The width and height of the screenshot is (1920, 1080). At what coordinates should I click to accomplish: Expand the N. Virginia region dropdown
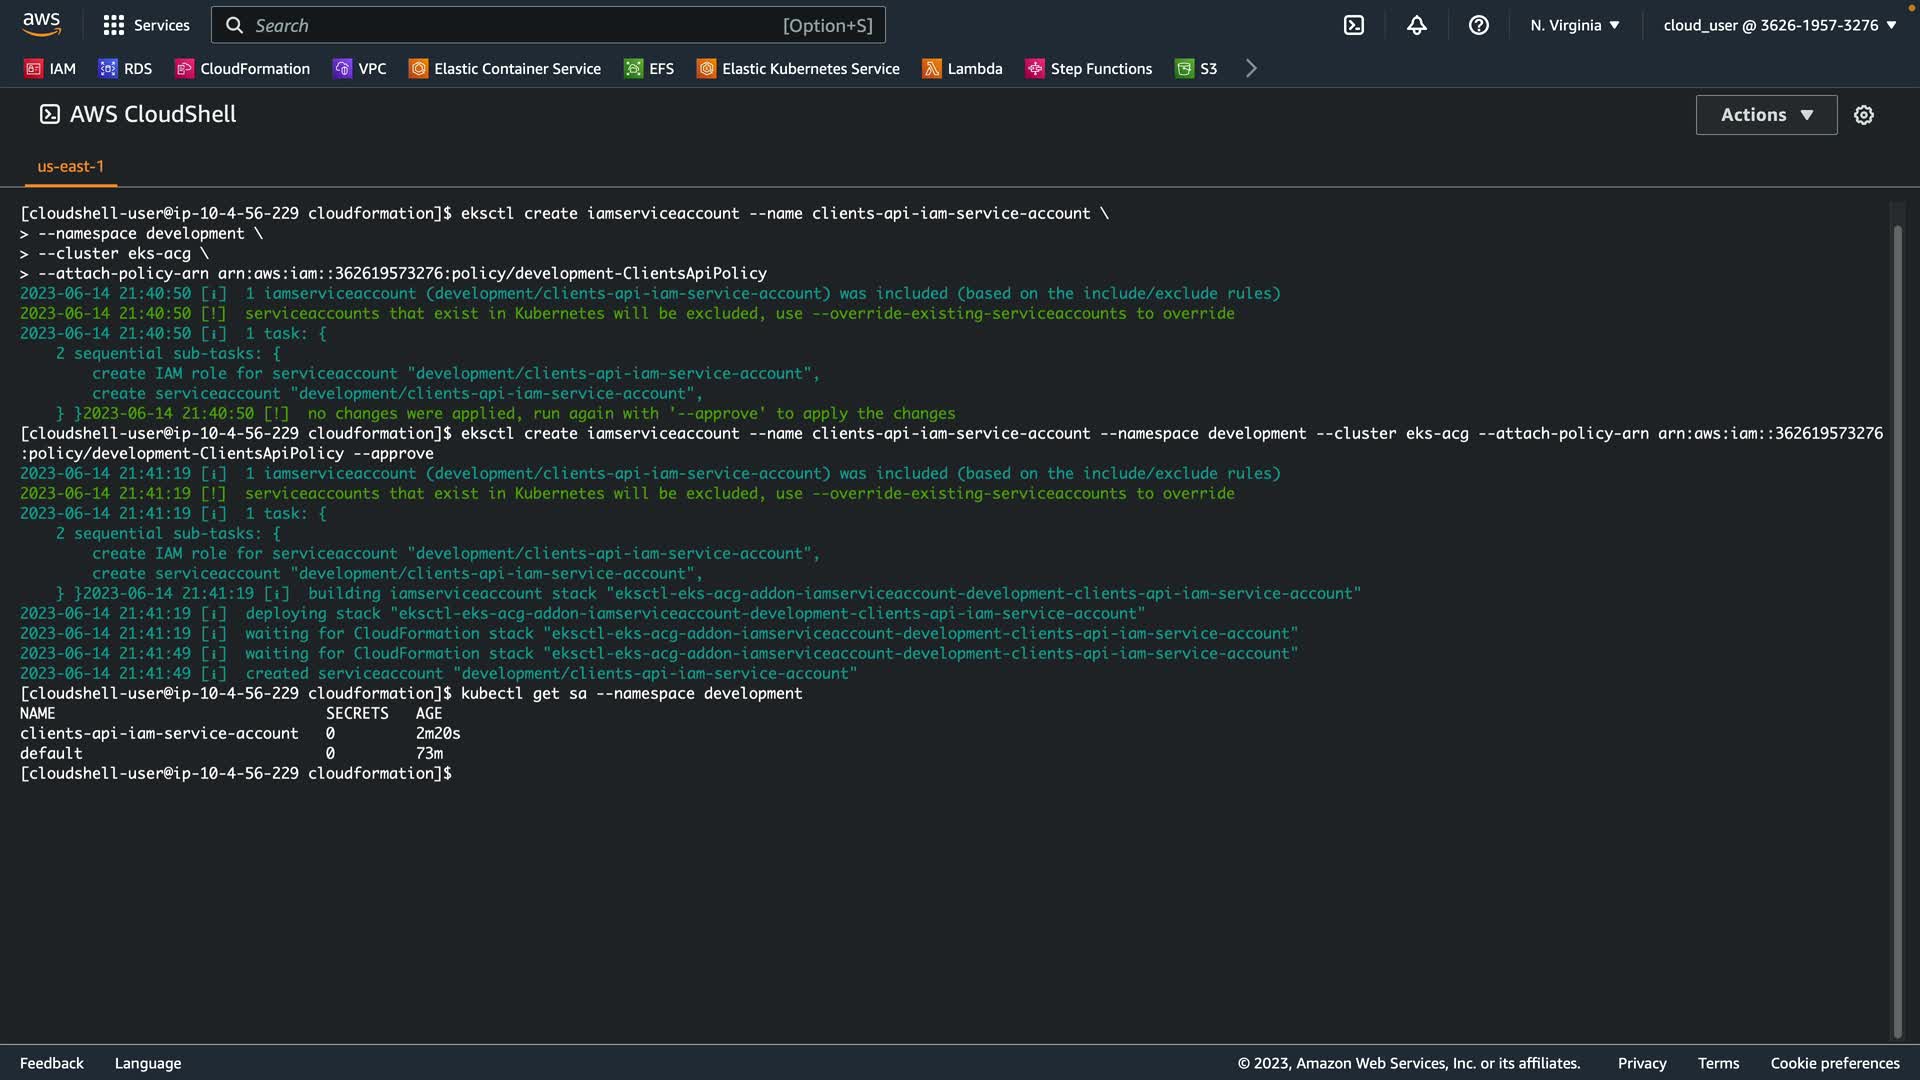coord(1574,25)
